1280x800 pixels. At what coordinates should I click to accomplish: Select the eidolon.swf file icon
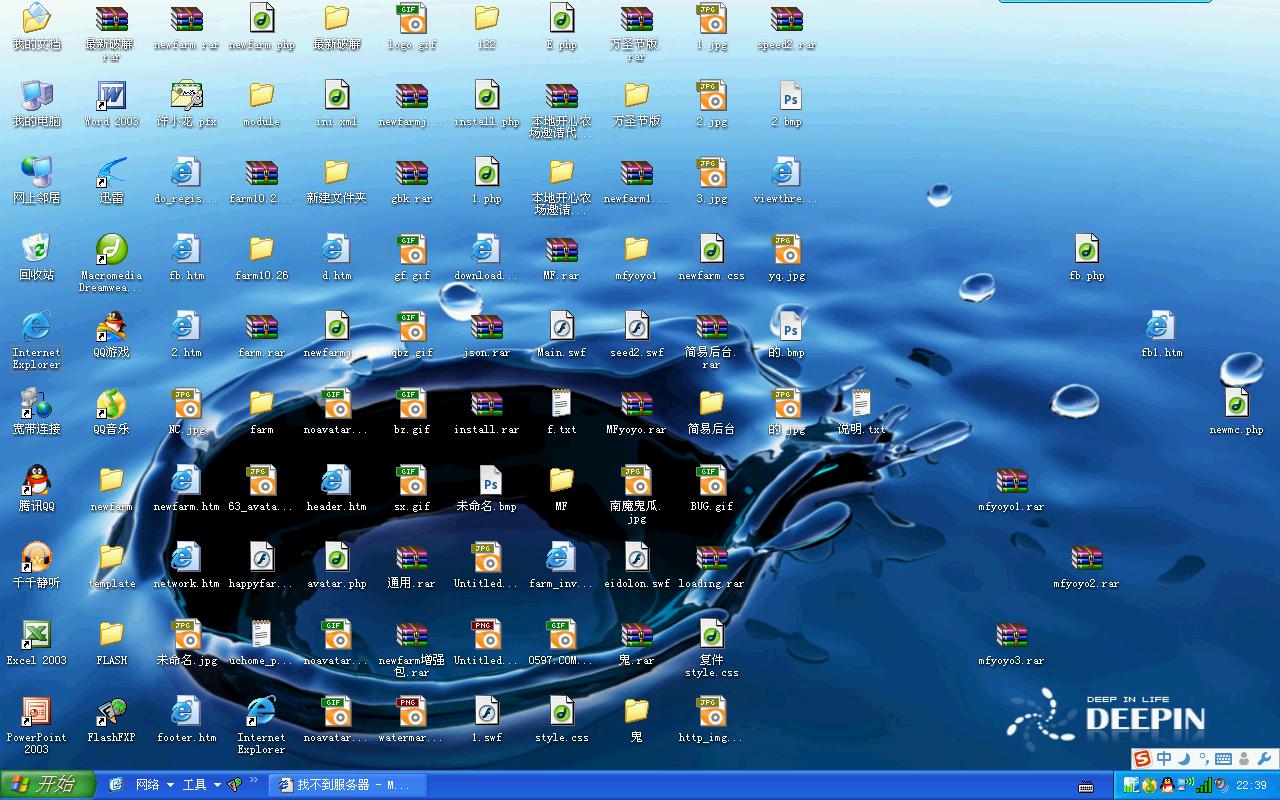[x=637, y=565]
